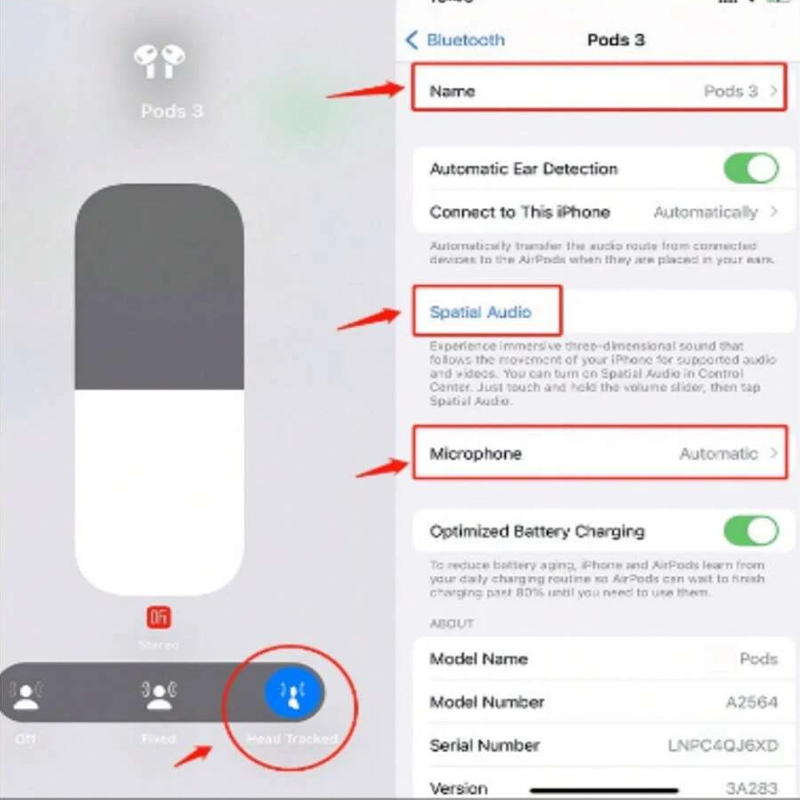
Task: Tap the home indicator bar at bottom
Action: coord(604,790)
